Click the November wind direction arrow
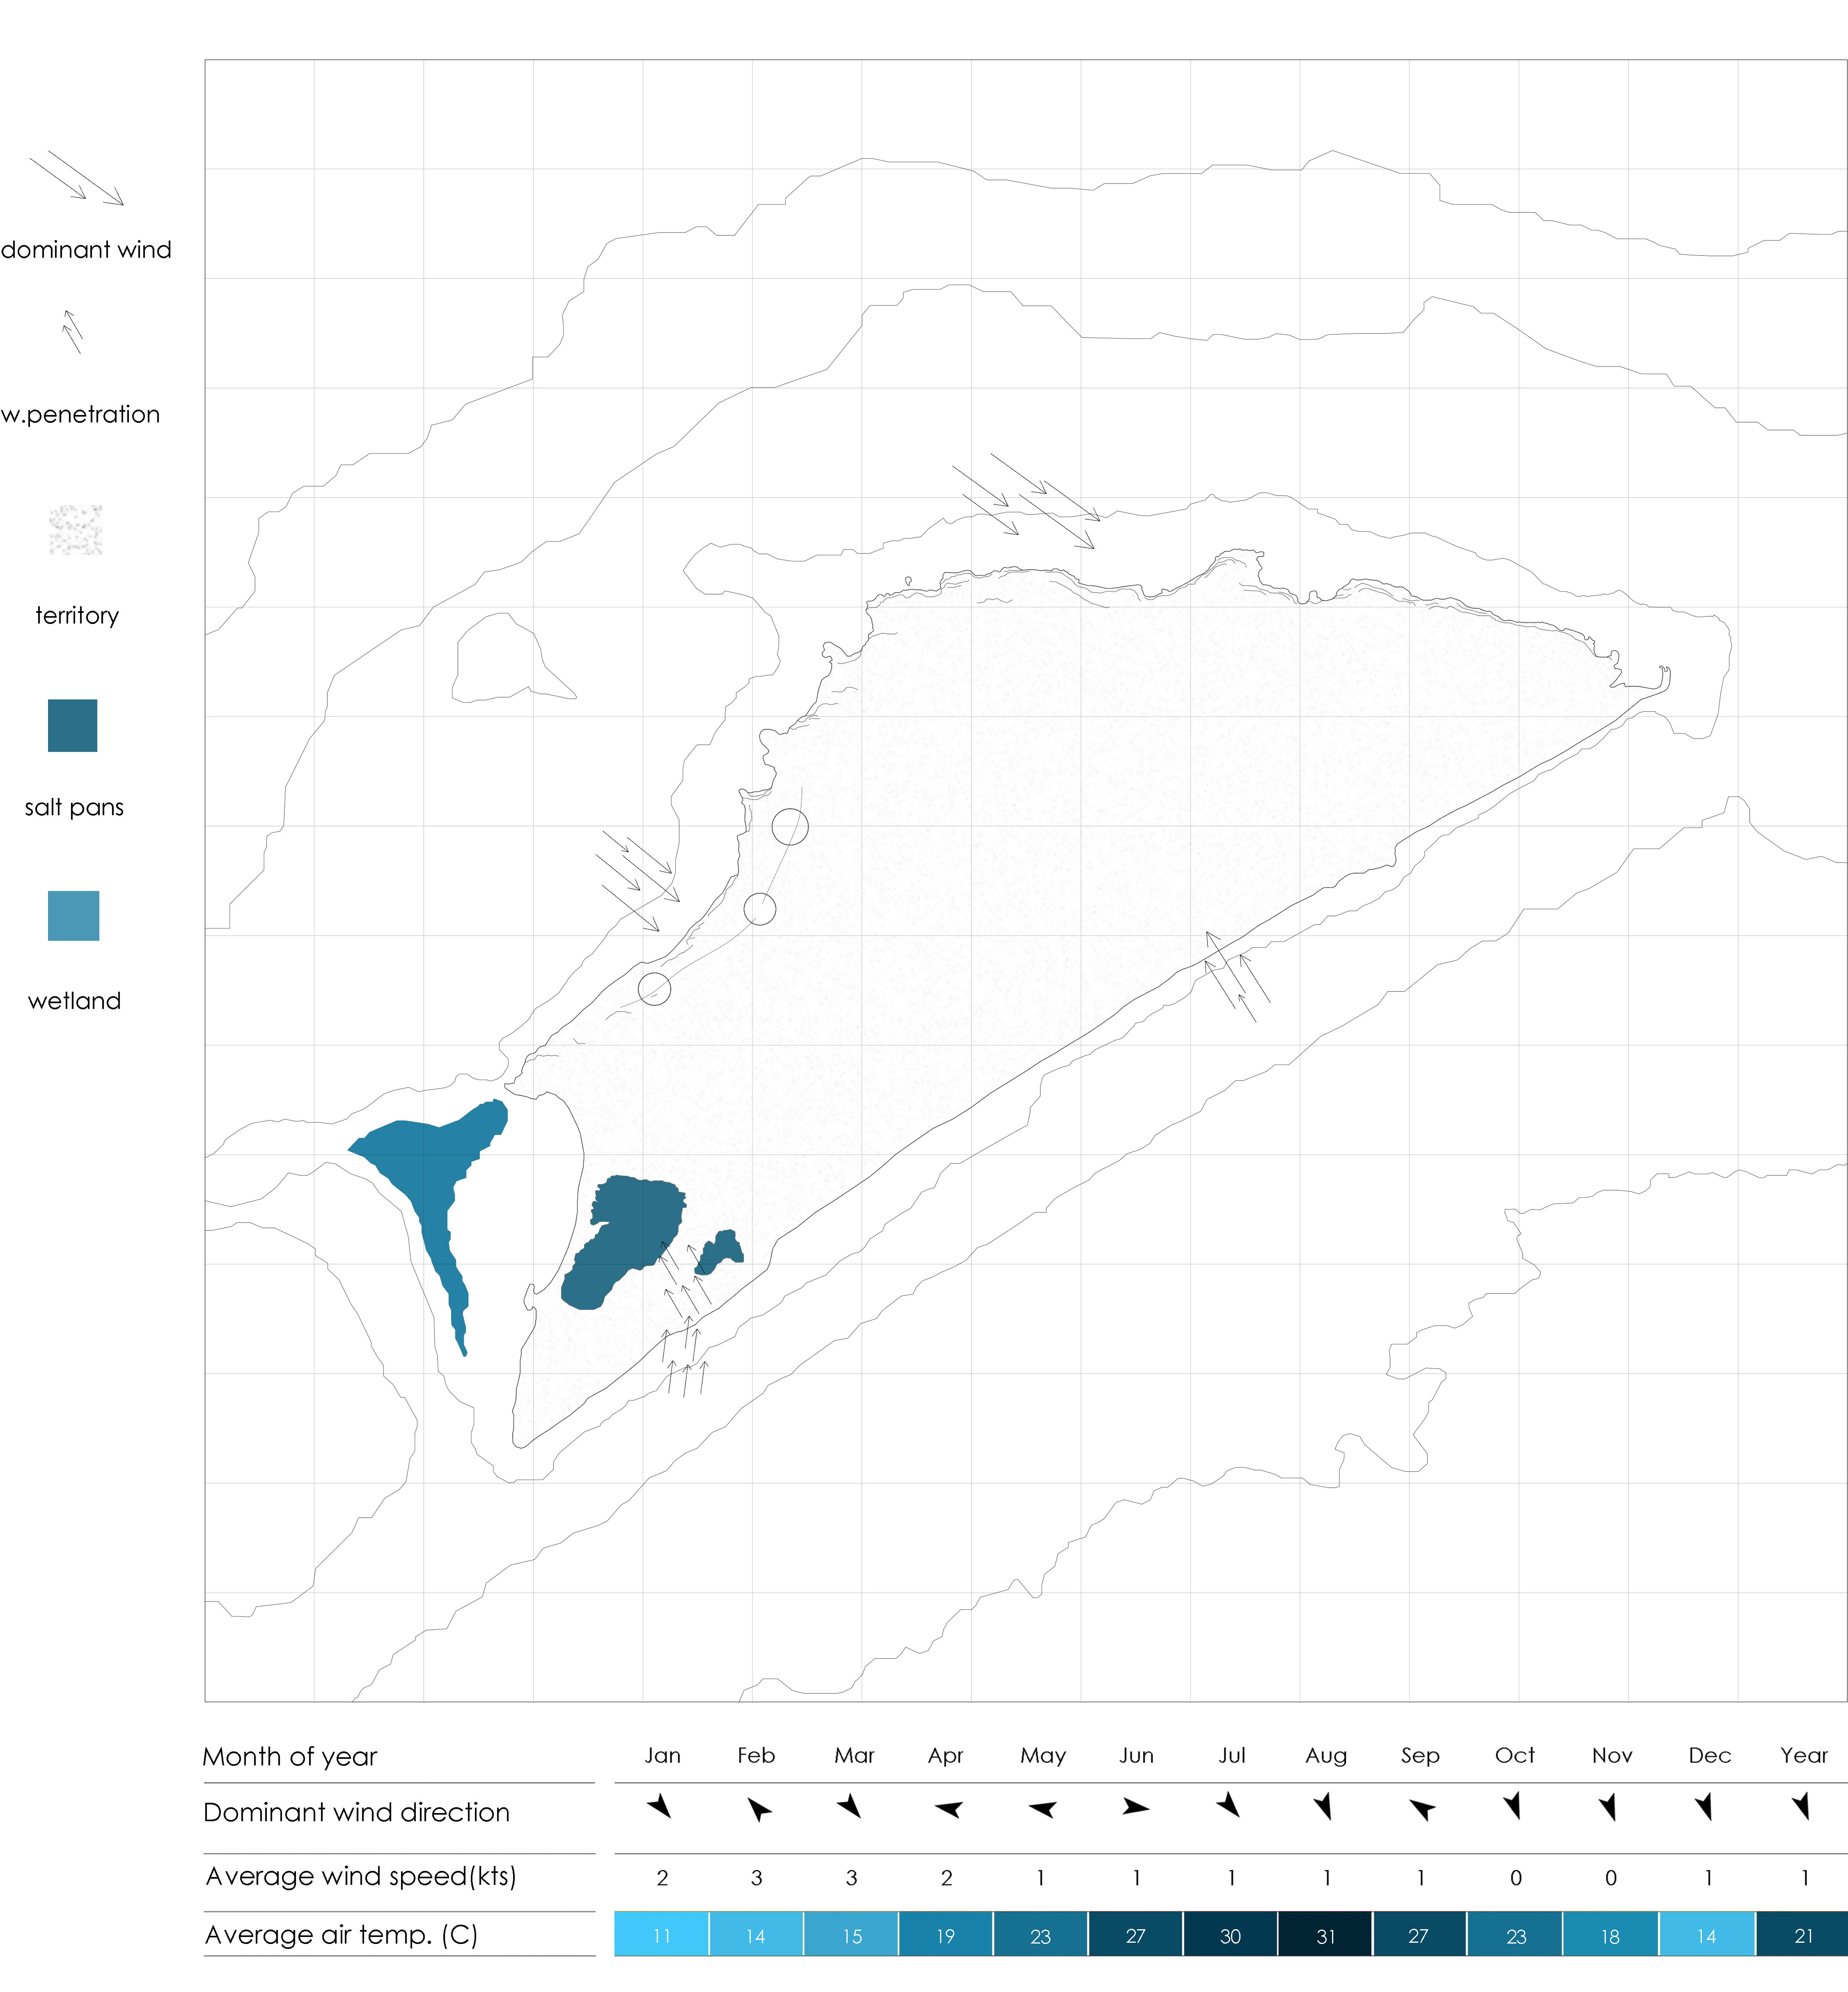 [1608, 1807]
